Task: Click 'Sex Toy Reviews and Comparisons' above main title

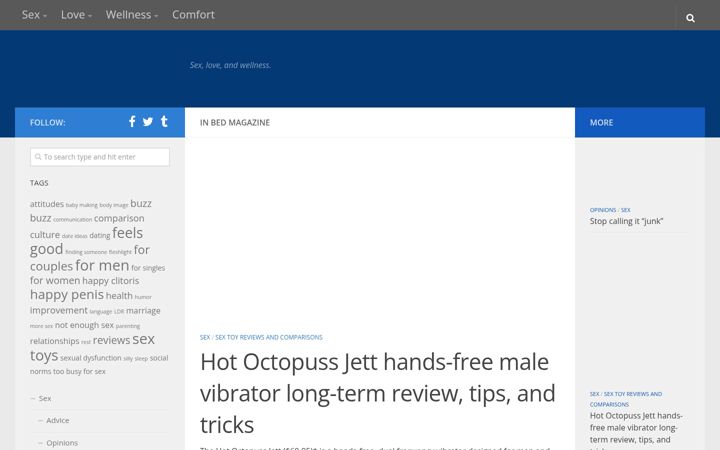Action: pyautogui.click(x=269, y=338)
